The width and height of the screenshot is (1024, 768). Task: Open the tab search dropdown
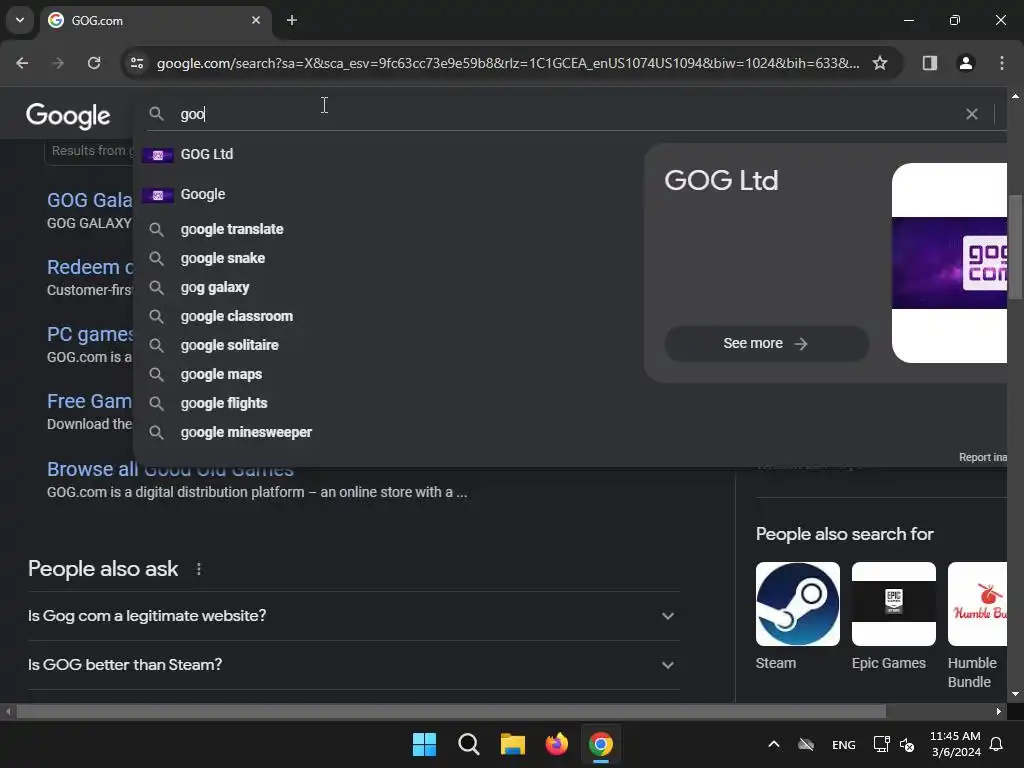[20, 20]
